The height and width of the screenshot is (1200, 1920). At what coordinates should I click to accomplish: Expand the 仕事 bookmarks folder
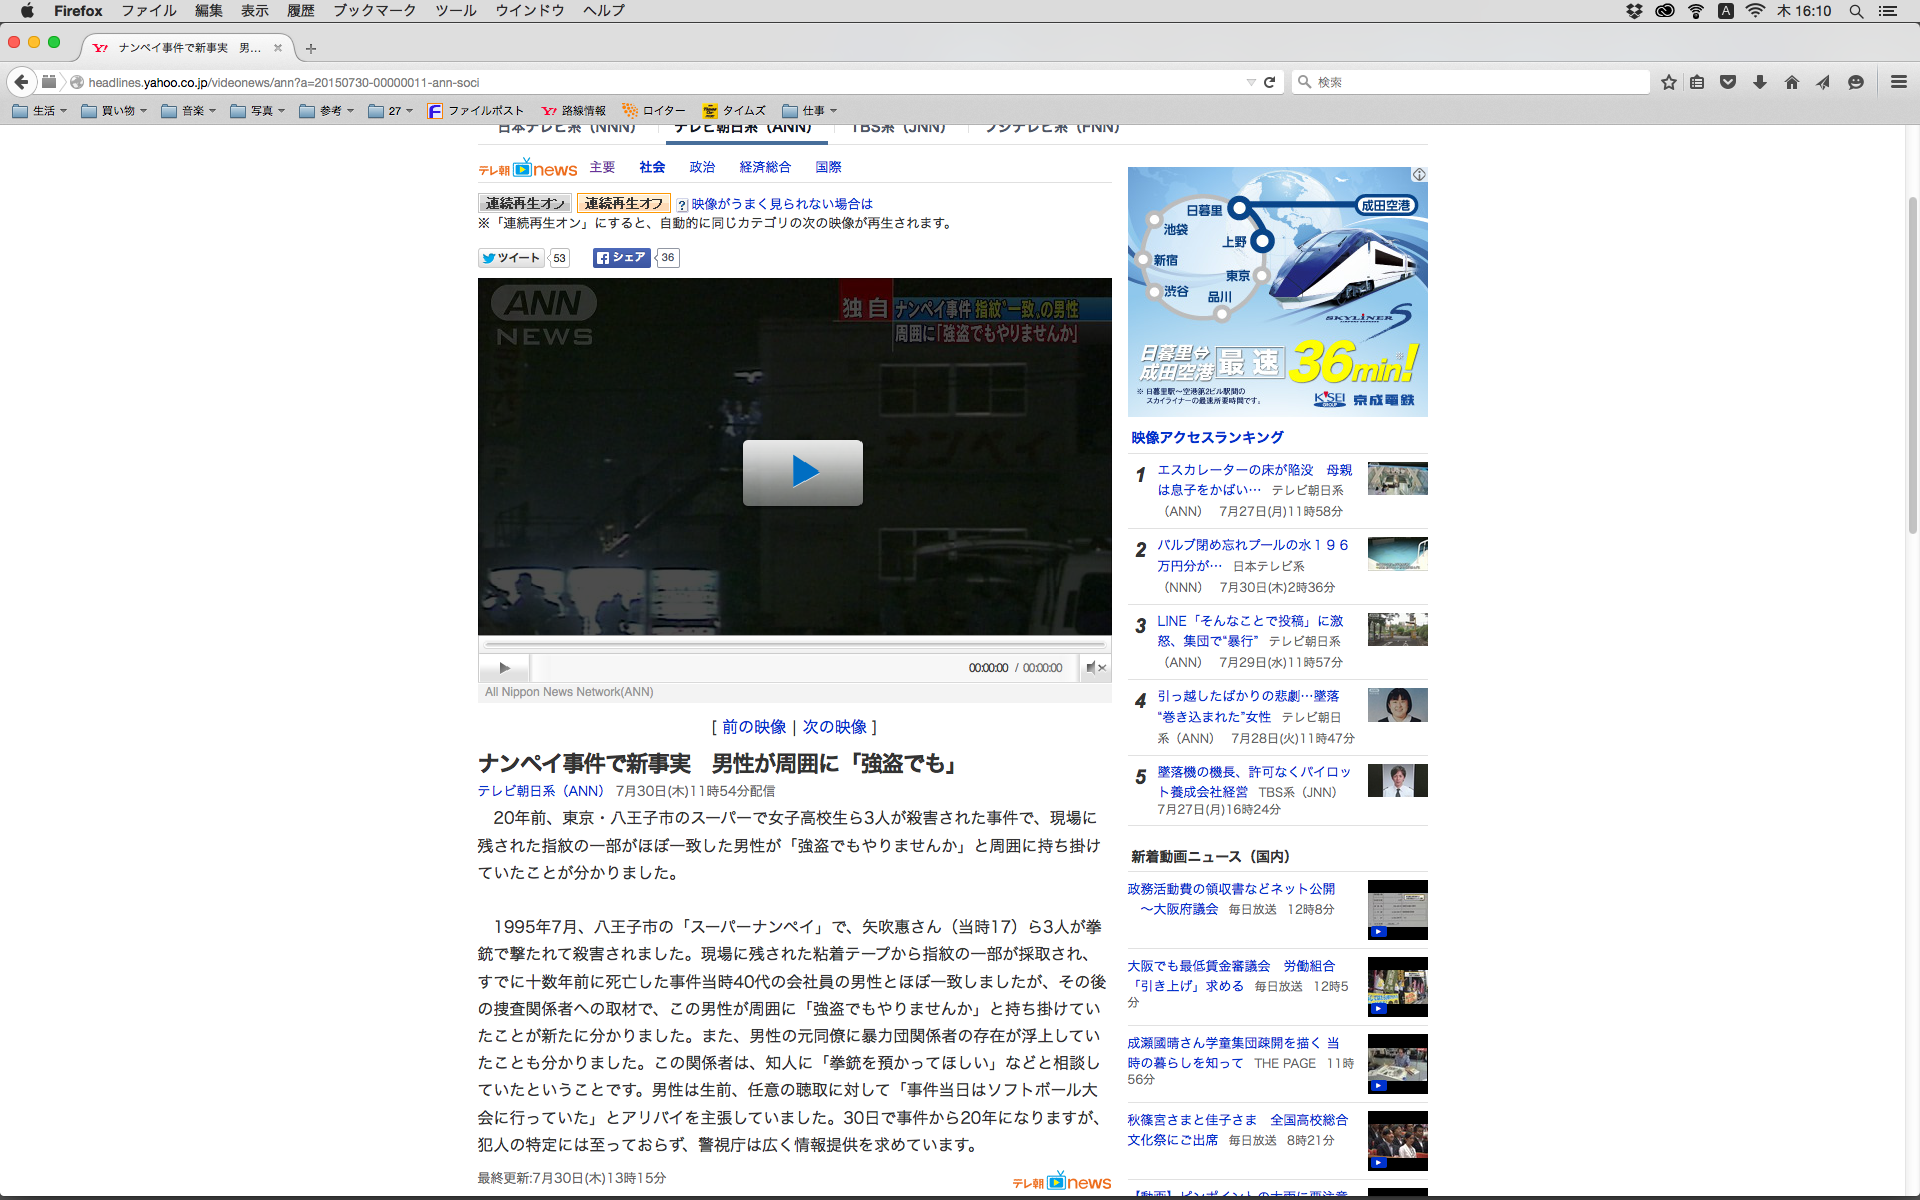click(x=809, y=111)
